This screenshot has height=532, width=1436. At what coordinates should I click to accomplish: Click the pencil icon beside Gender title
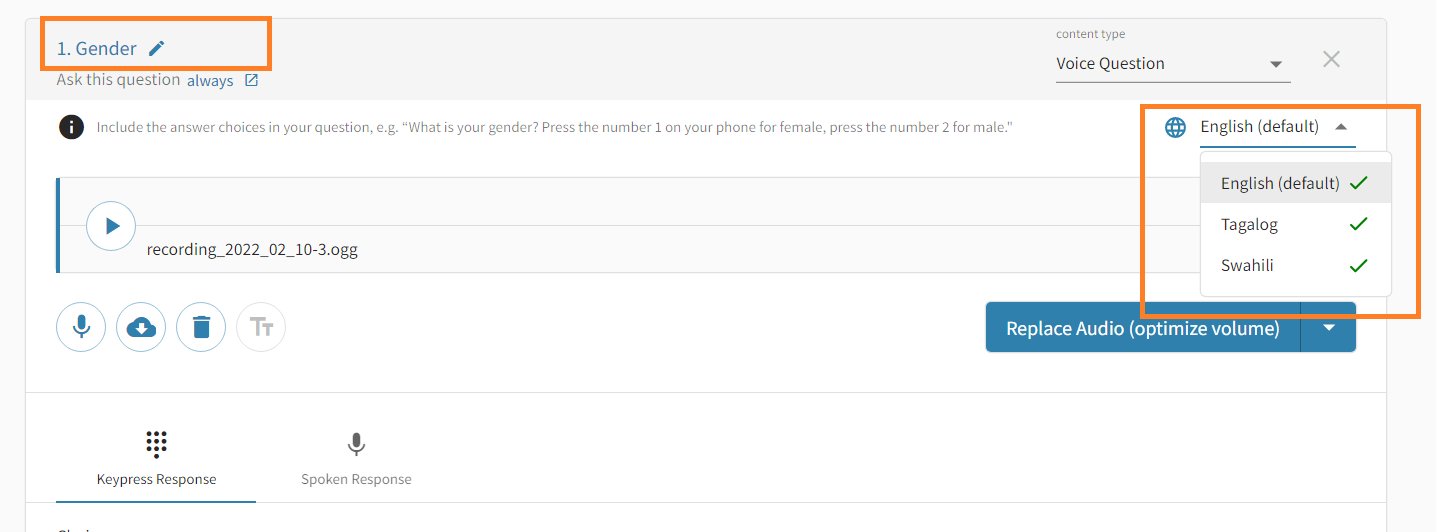click(x=156, y=48)
